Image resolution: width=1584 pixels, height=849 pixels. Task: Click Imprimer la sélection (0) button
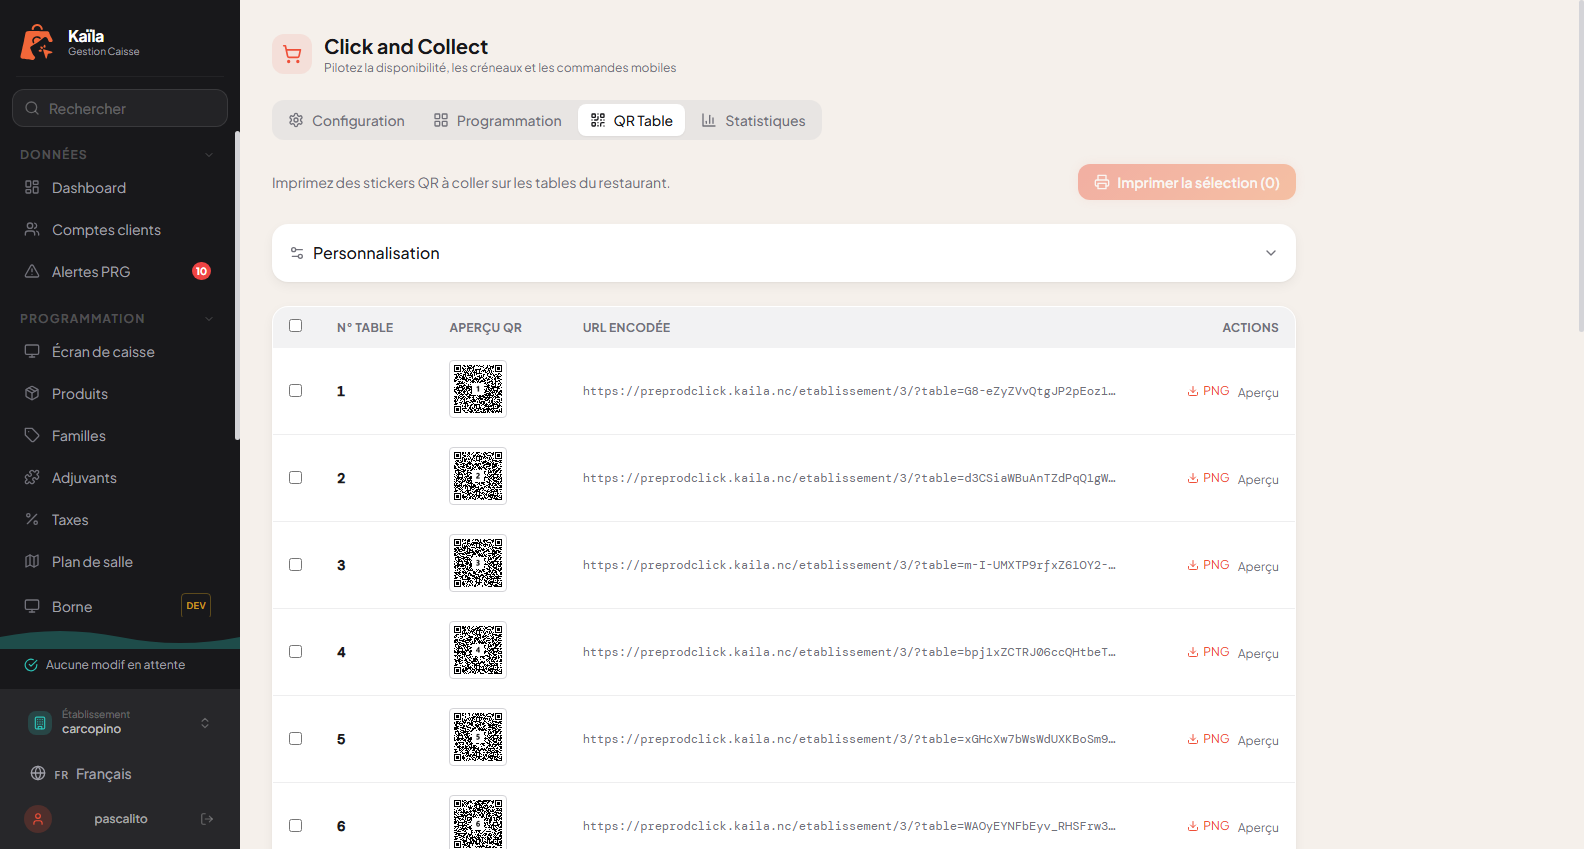(1187, 182)
